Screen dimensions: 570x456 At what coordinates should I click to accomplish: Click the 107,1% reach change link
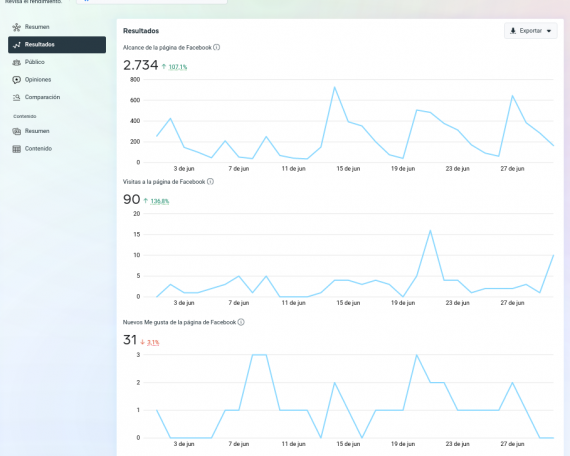point(178,67)
